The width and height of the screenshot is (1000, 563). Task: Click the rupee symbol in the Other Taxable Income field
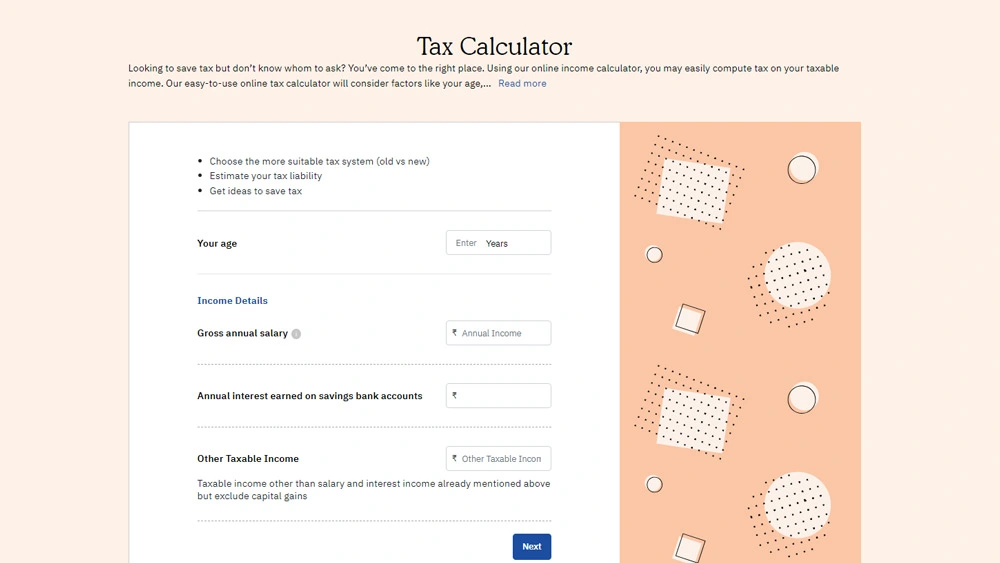[x=455, y=459]
